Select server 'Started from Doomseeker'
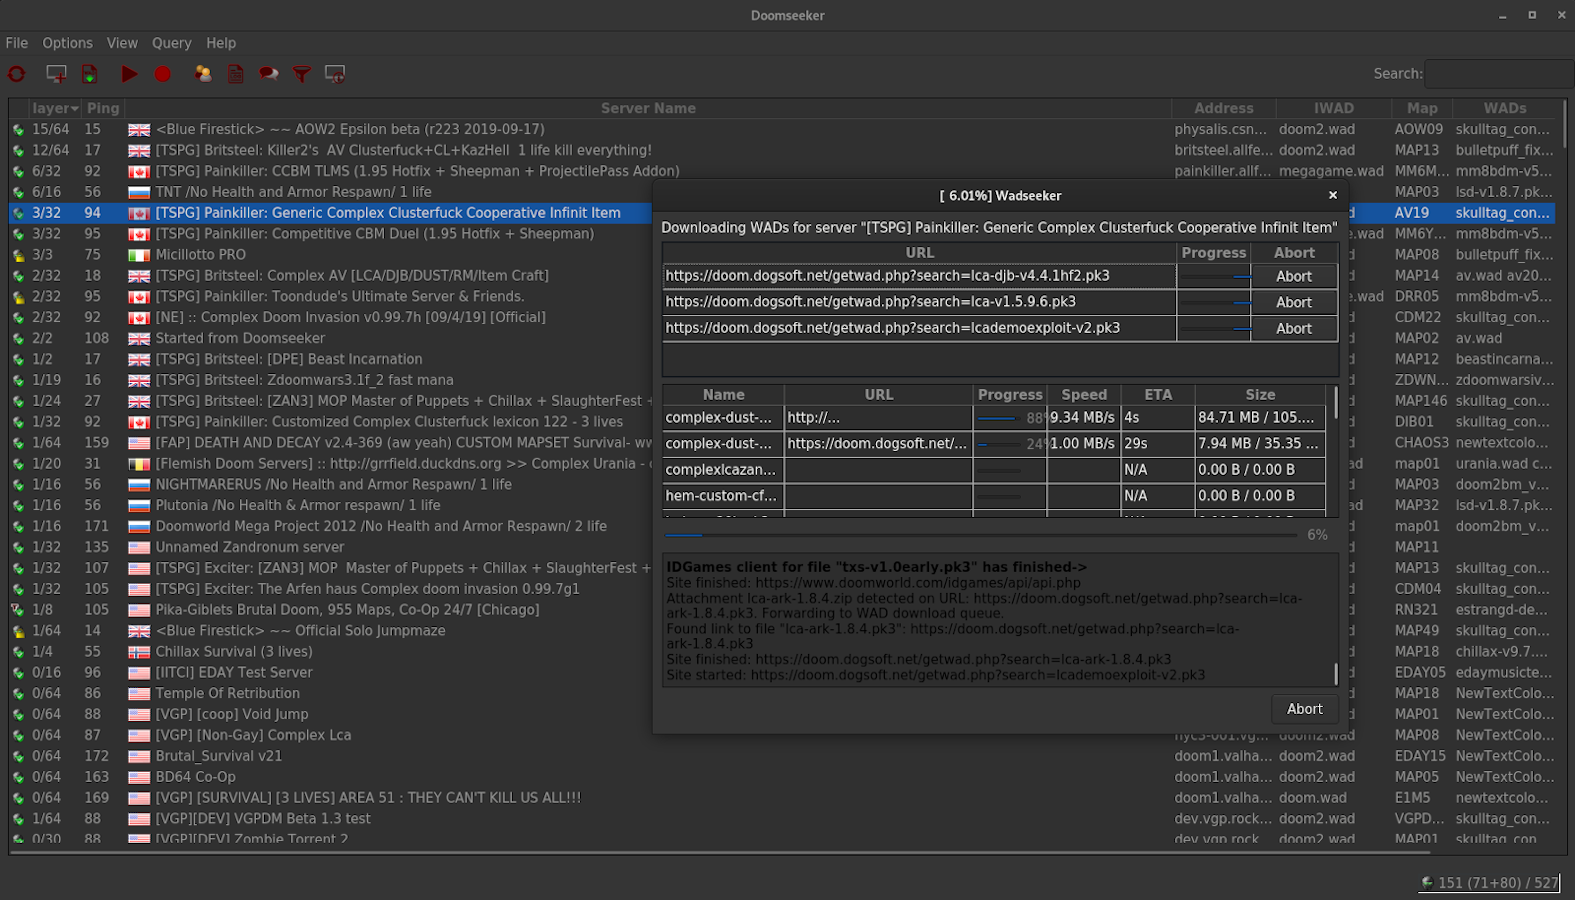Viewport: 1575px width, 900px height. [x=240, y=339]
